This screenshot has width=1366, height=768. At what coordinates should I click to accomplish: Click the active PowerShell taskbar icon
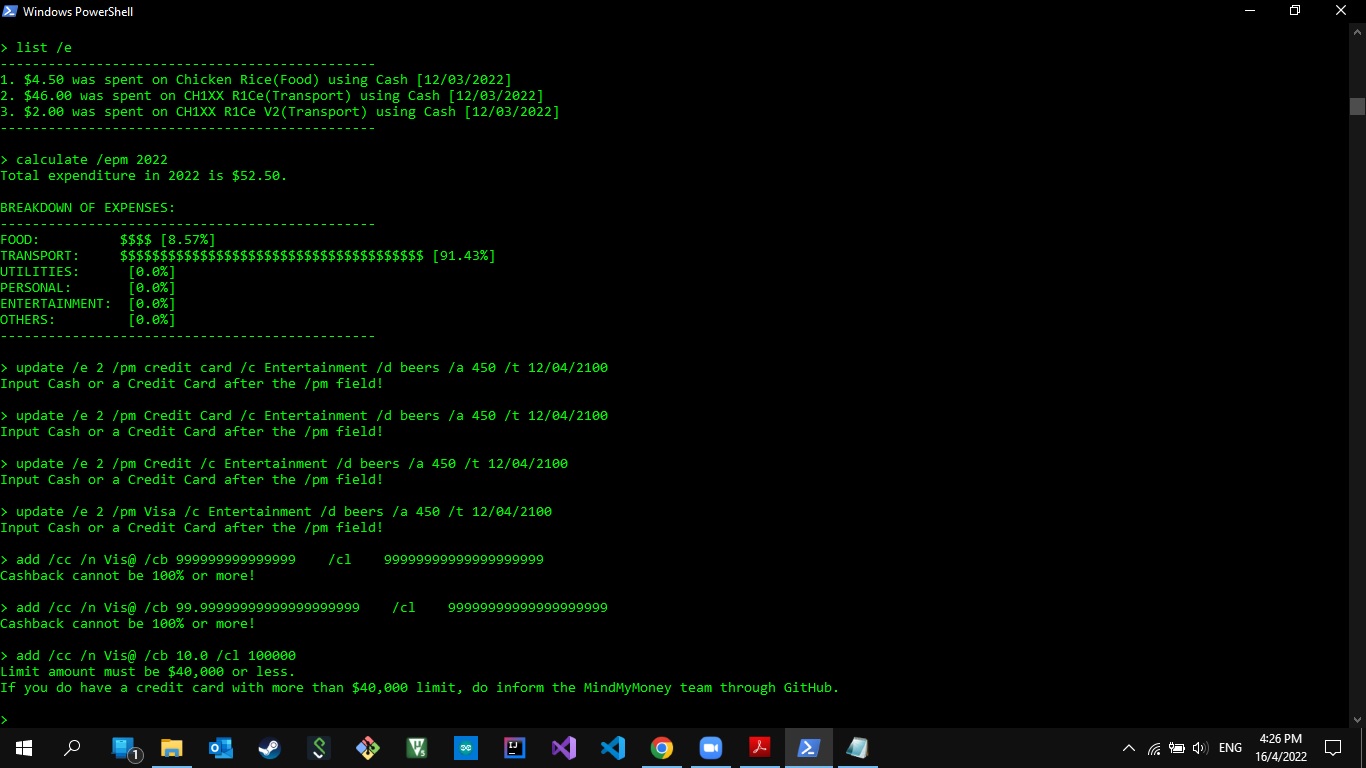(x=809, y=748)
